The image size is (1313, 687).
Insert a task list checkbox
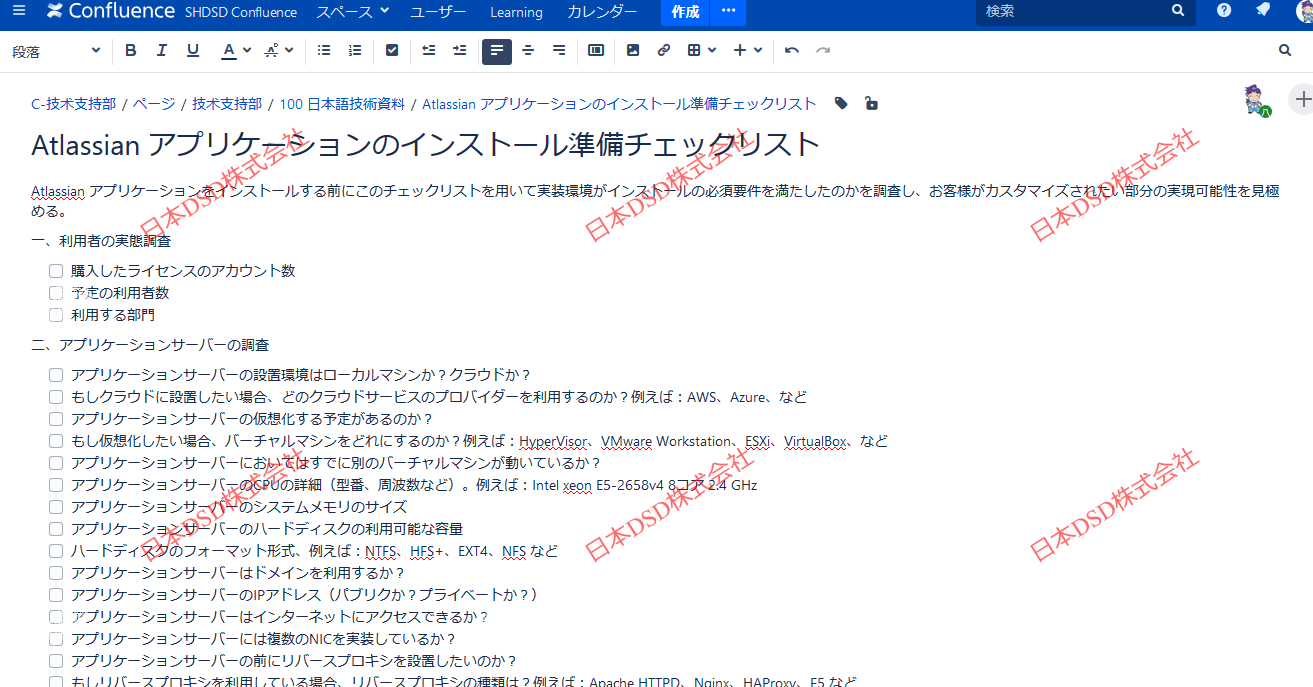pos(392,50)
